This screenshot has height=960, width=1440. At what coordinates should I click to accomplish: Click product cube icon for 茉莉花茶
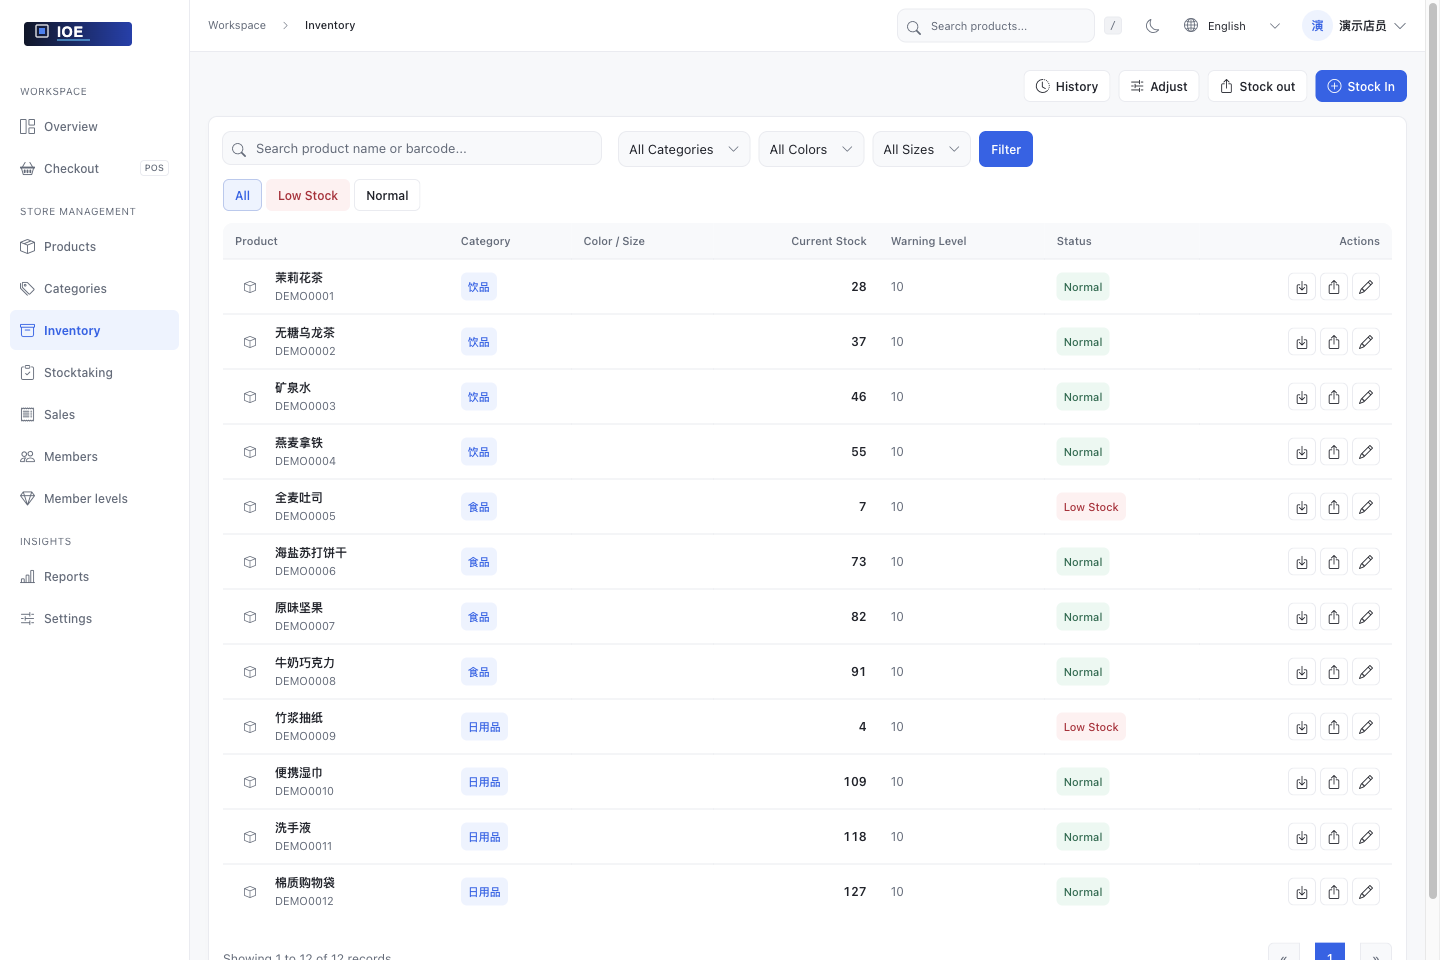tap(250, 287)
